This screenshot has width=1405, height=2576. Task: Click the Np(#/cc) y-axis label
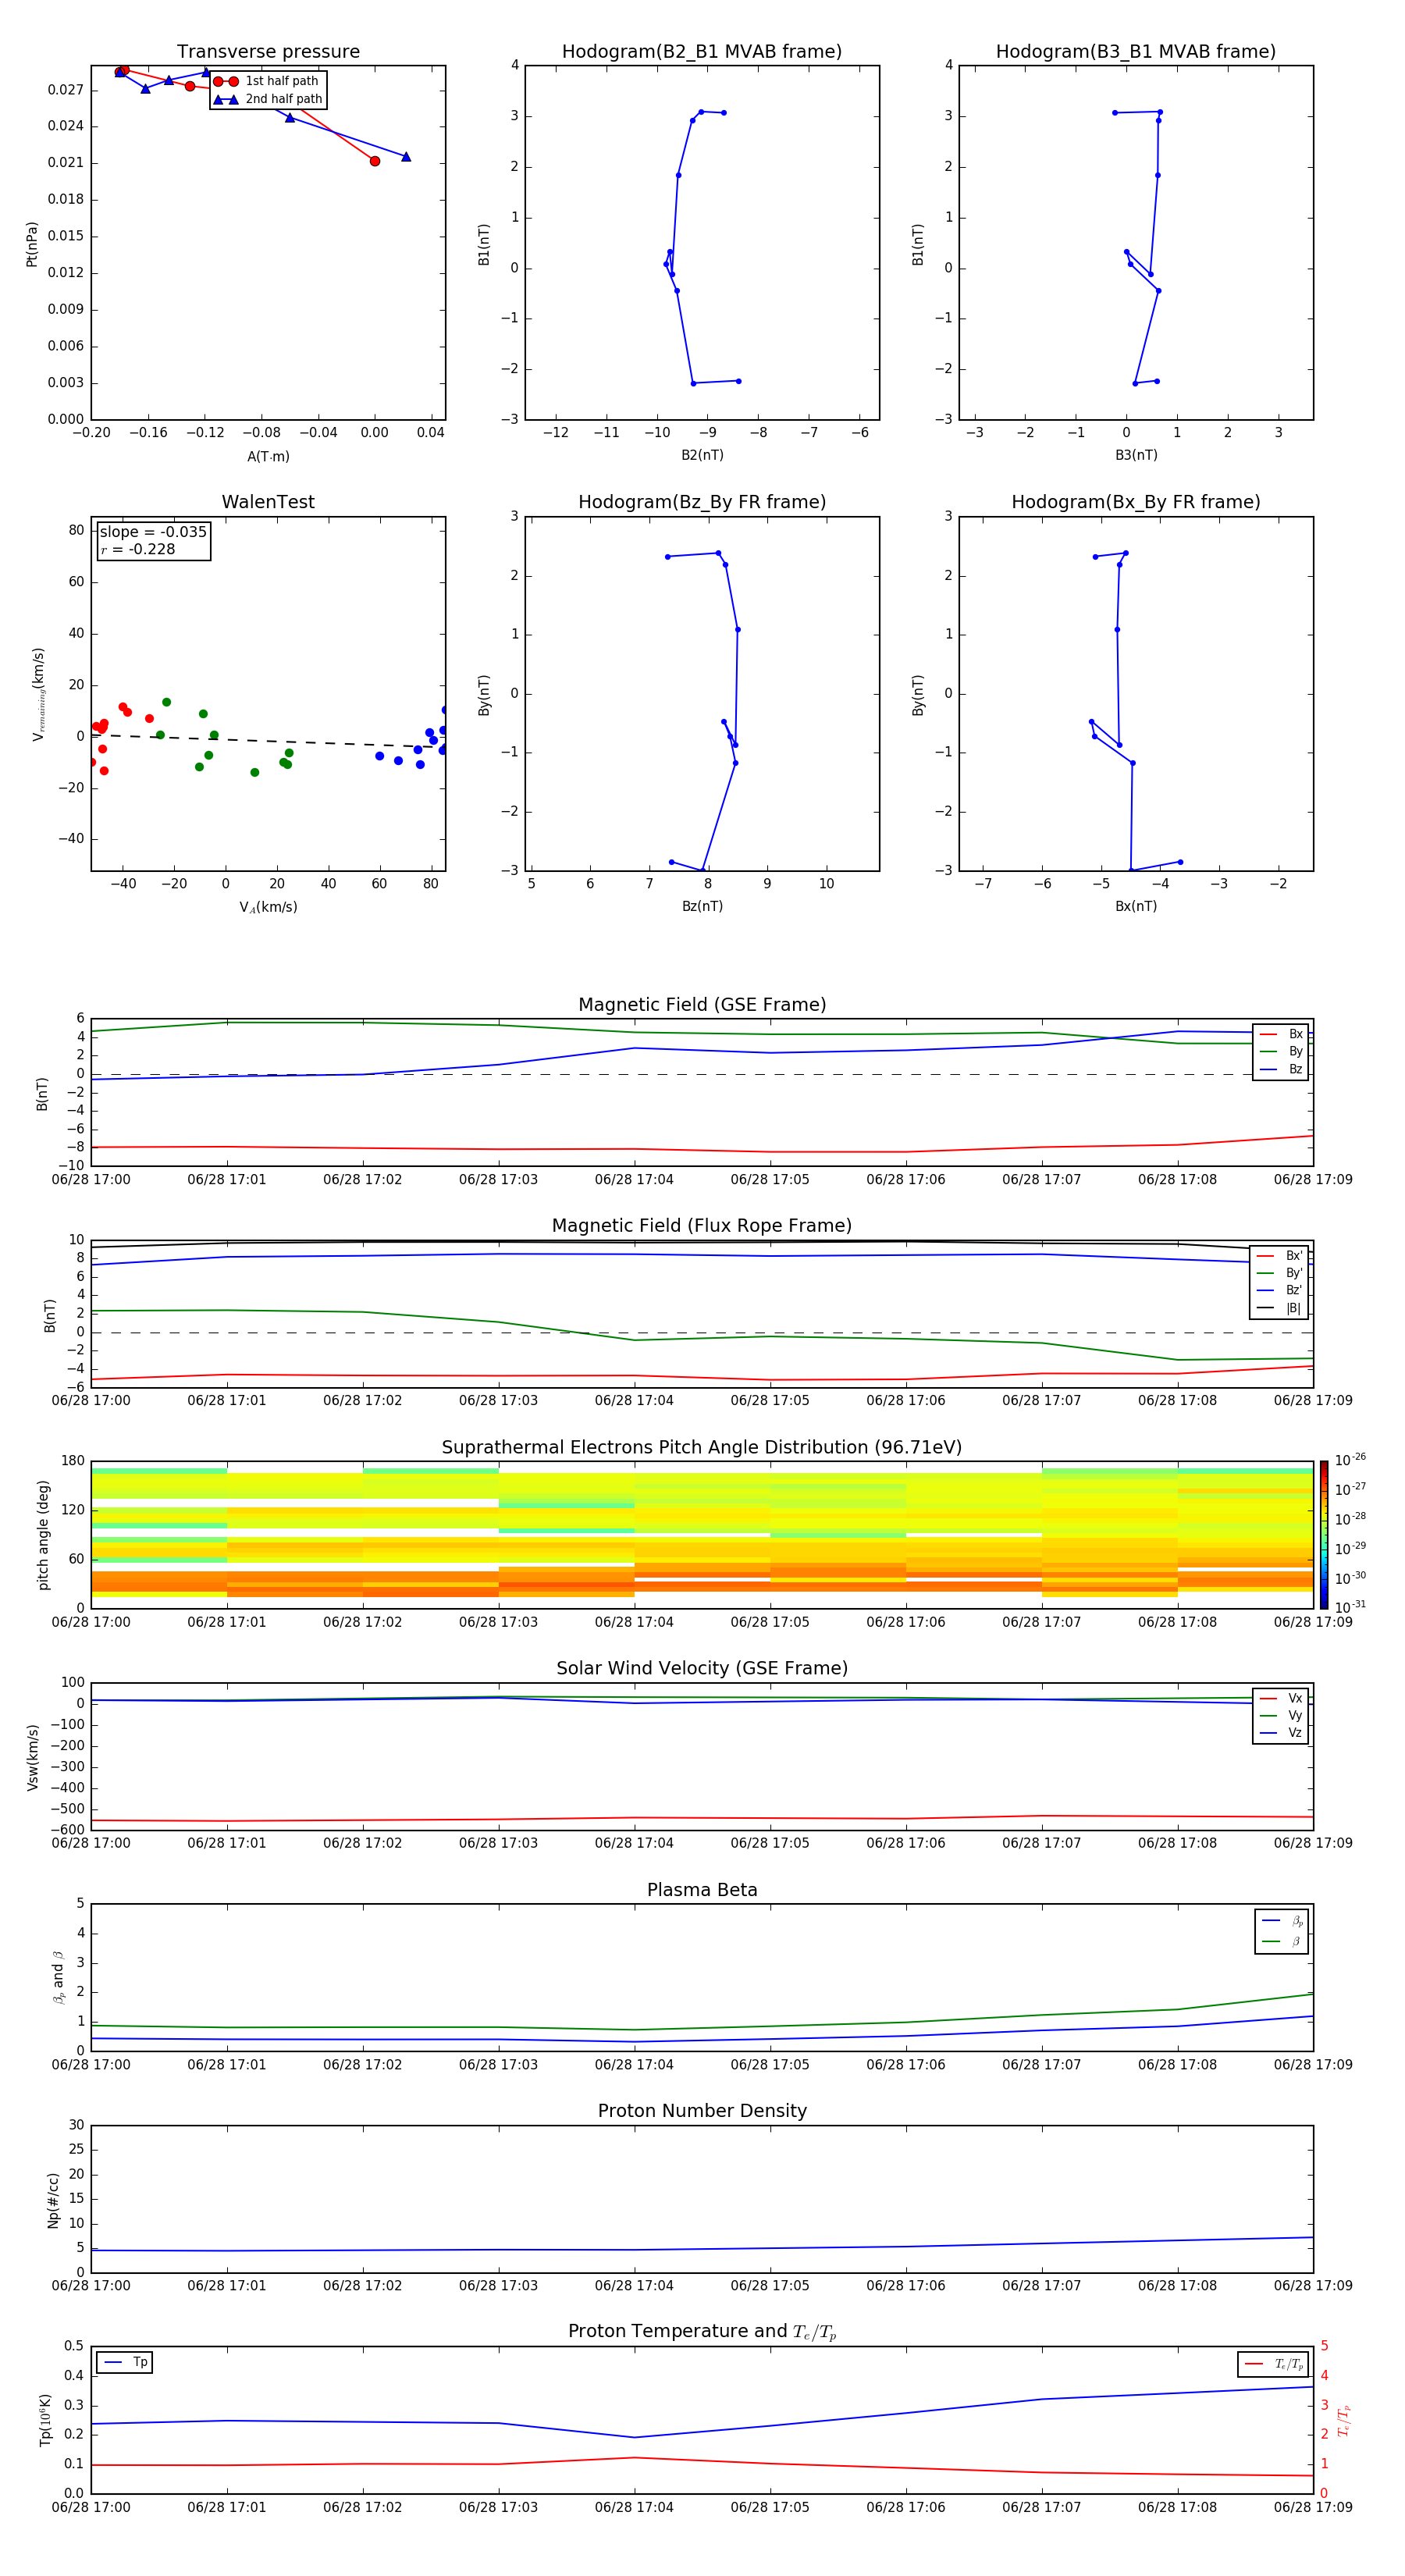53,2199
